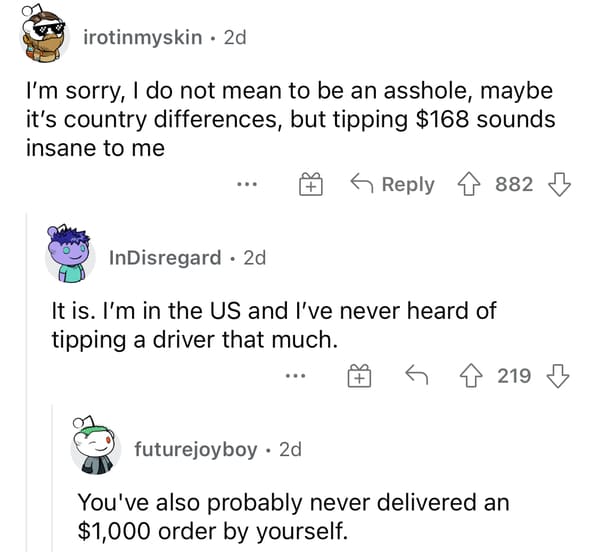Reply to irotinmyskin's comment
599x552 pixels.
pyautogui.click(x=393, y=185)
